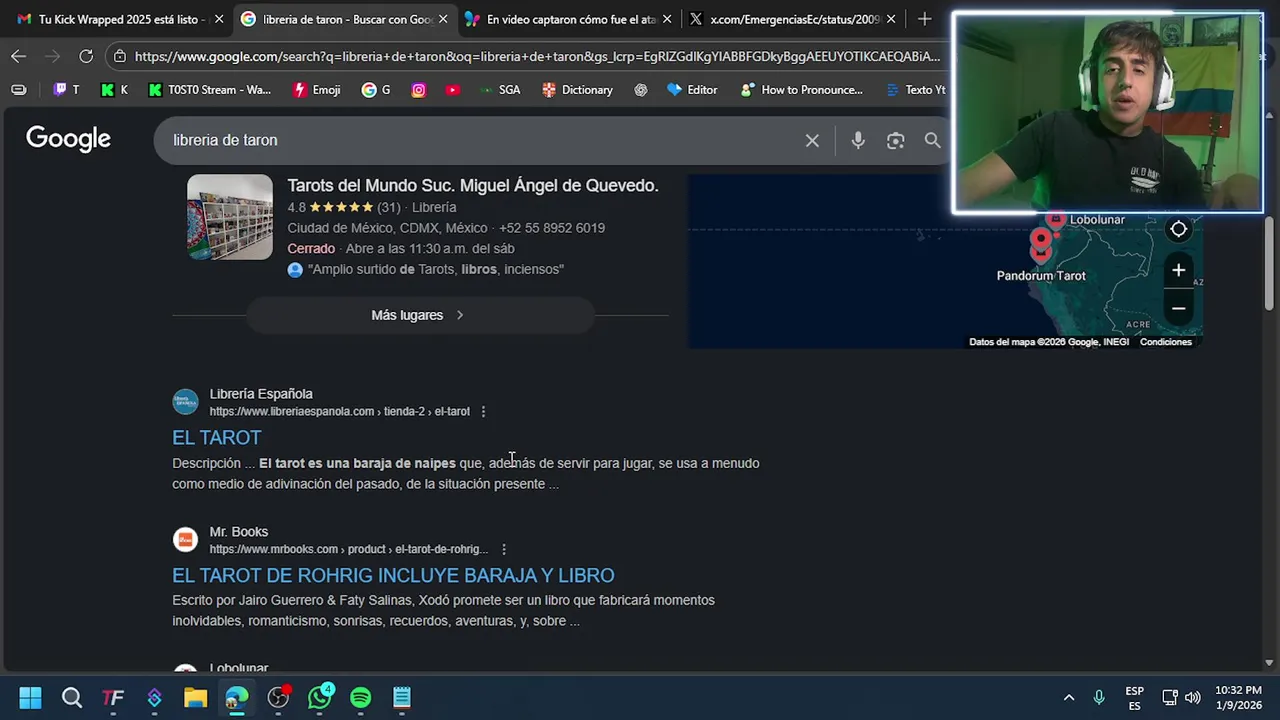
Task: Reload the current page
Action: tap(86, 56)
